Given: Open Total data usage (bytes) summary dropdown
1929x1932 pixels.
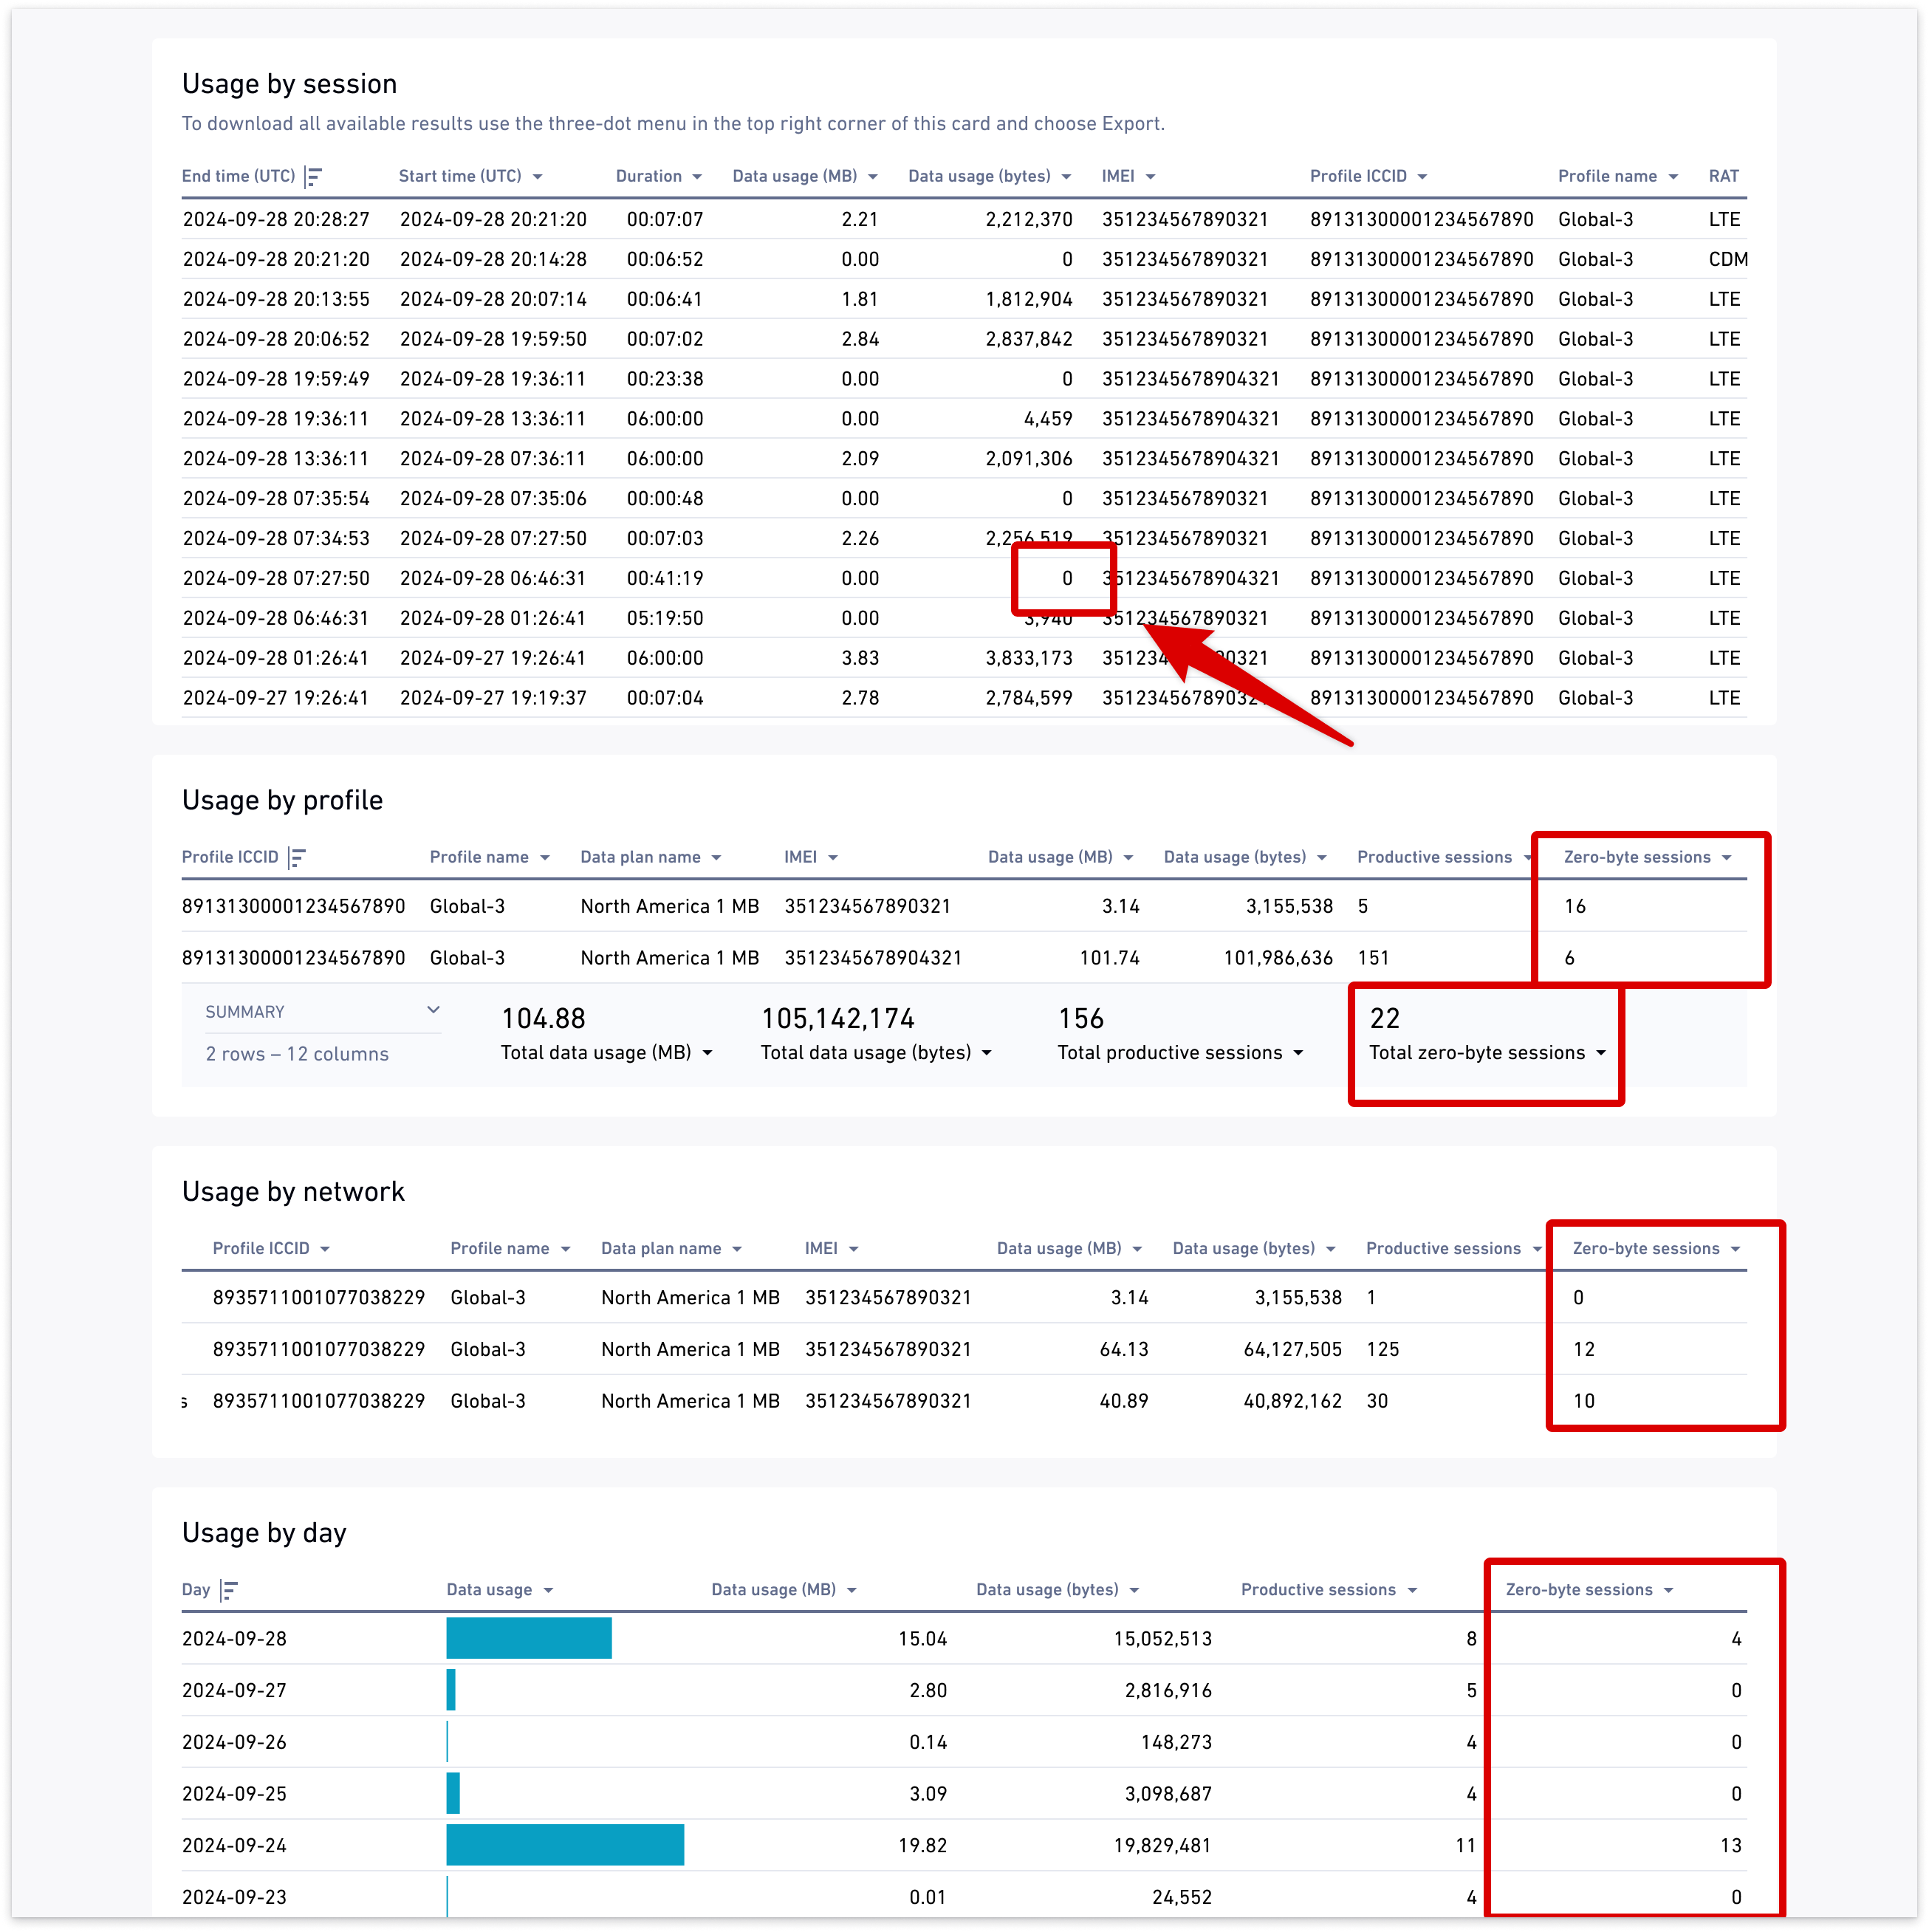Looking at the screenshot, I should (986, 1053).
